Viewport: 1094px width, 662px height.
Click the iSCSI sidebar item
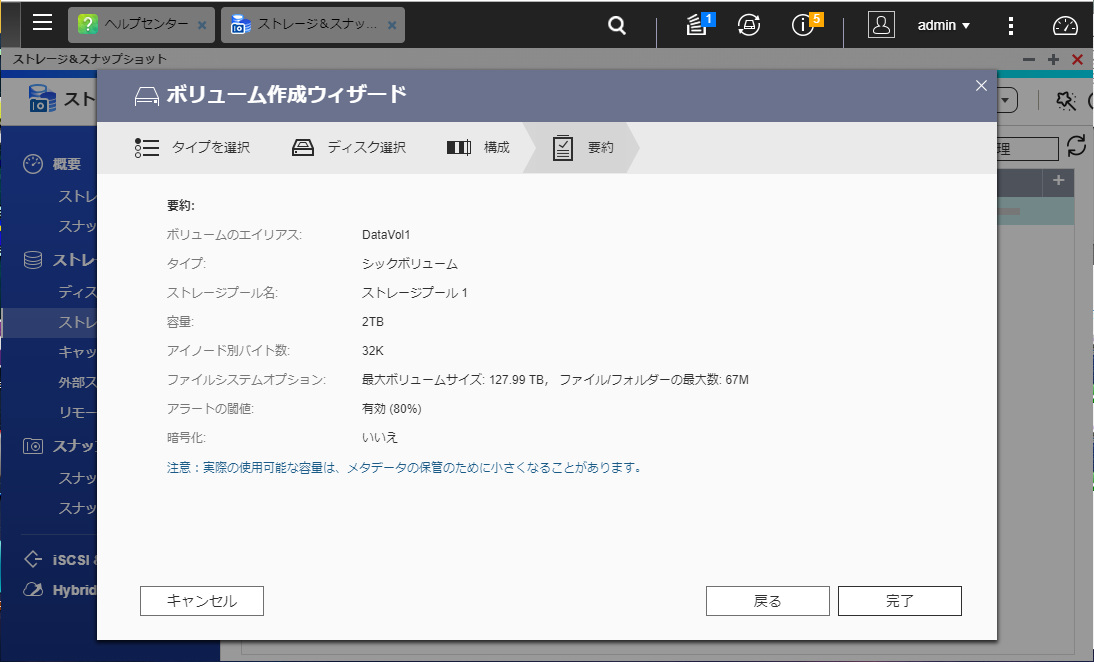click(60, 559)
